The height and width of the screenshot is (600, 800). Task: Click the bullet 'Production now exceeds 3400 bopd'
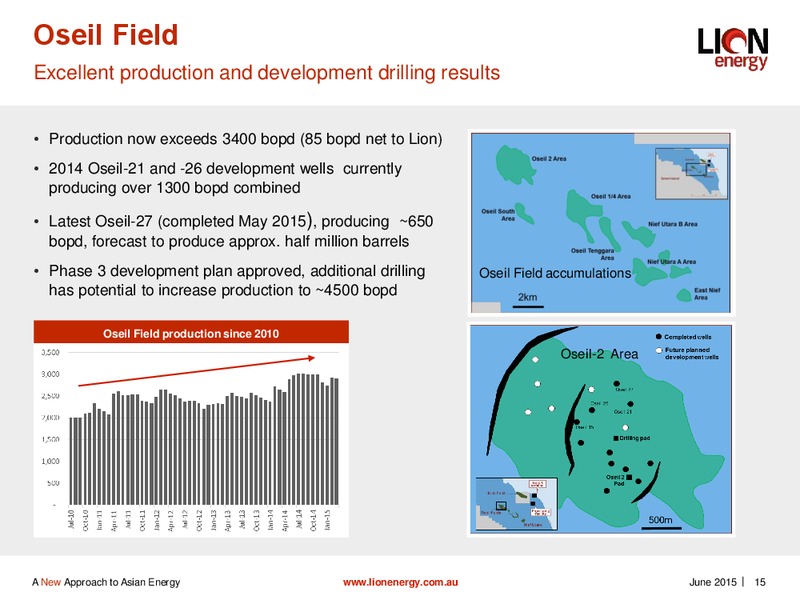(245, 139)
